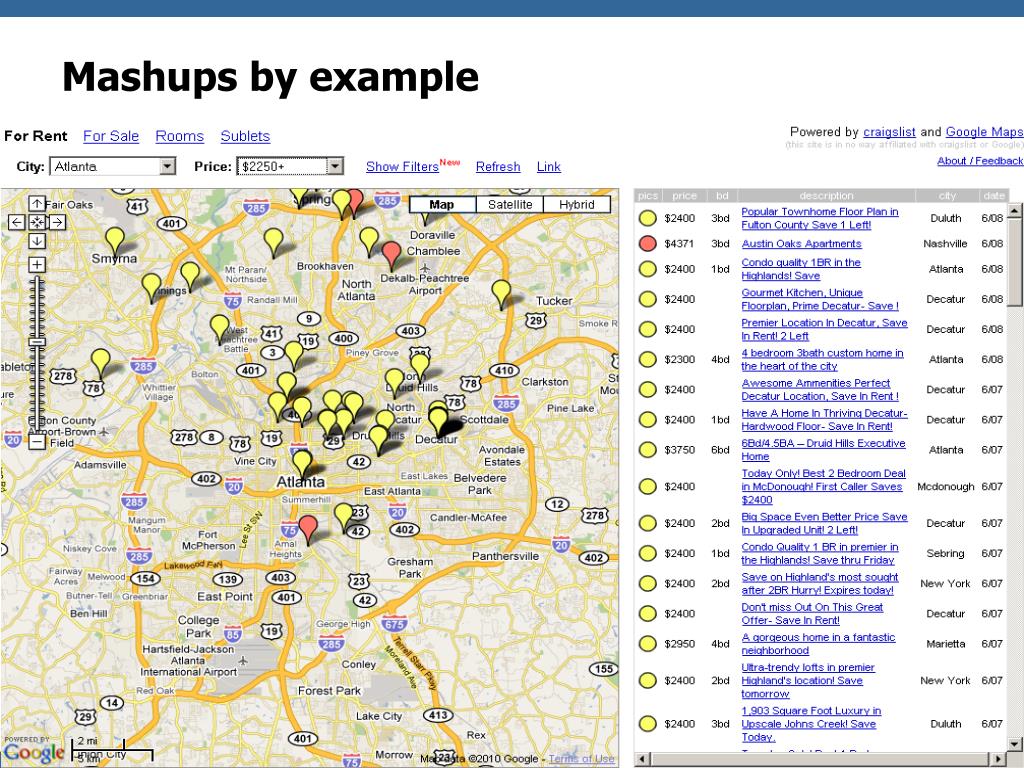Click the yellow dot beside Druid Hills Executive Home
Image resolution: width=1024 pixels, height=768 pixels.
[647, 450]
